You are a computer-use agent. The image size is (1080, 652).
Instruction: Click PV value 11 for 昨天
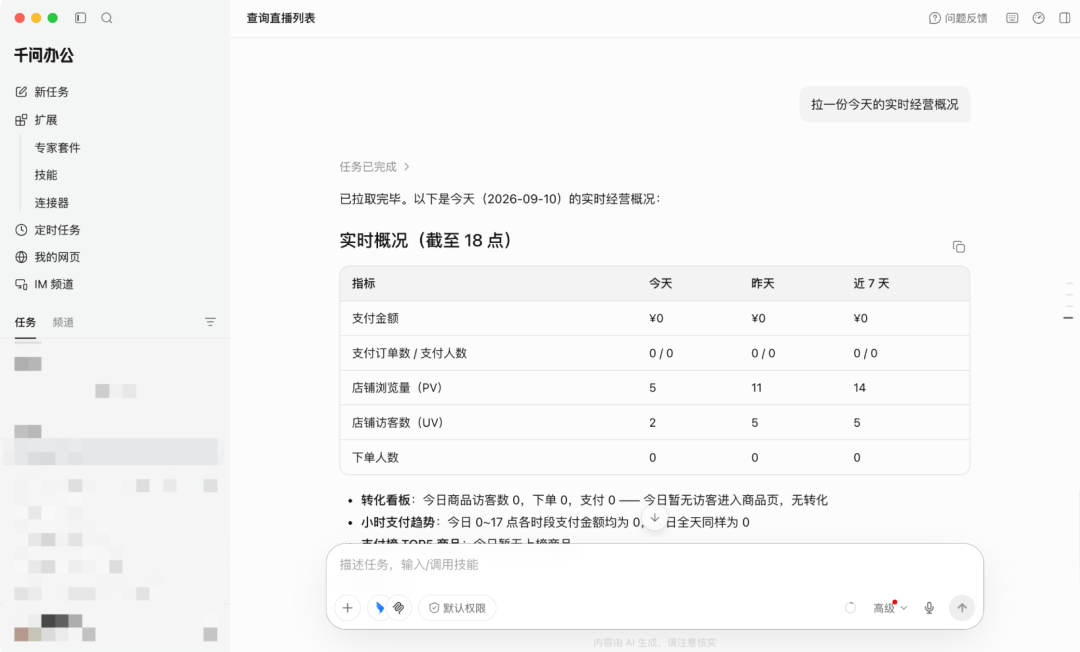coord(756,388)
